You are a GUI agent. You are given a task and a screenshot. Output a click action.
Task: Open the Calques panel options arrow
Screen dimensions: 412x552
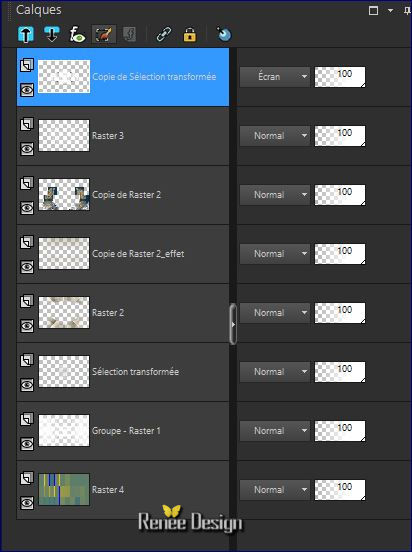point(390,11)
